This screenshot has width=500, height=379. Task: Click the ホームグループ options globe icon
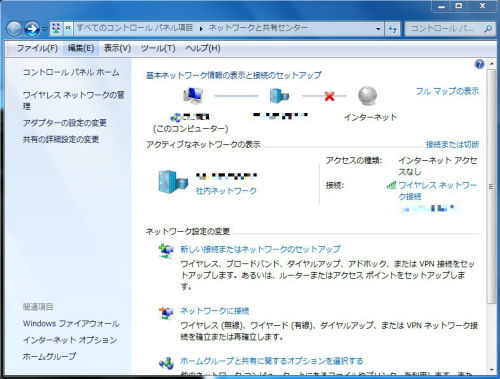(x=166, y=363)
